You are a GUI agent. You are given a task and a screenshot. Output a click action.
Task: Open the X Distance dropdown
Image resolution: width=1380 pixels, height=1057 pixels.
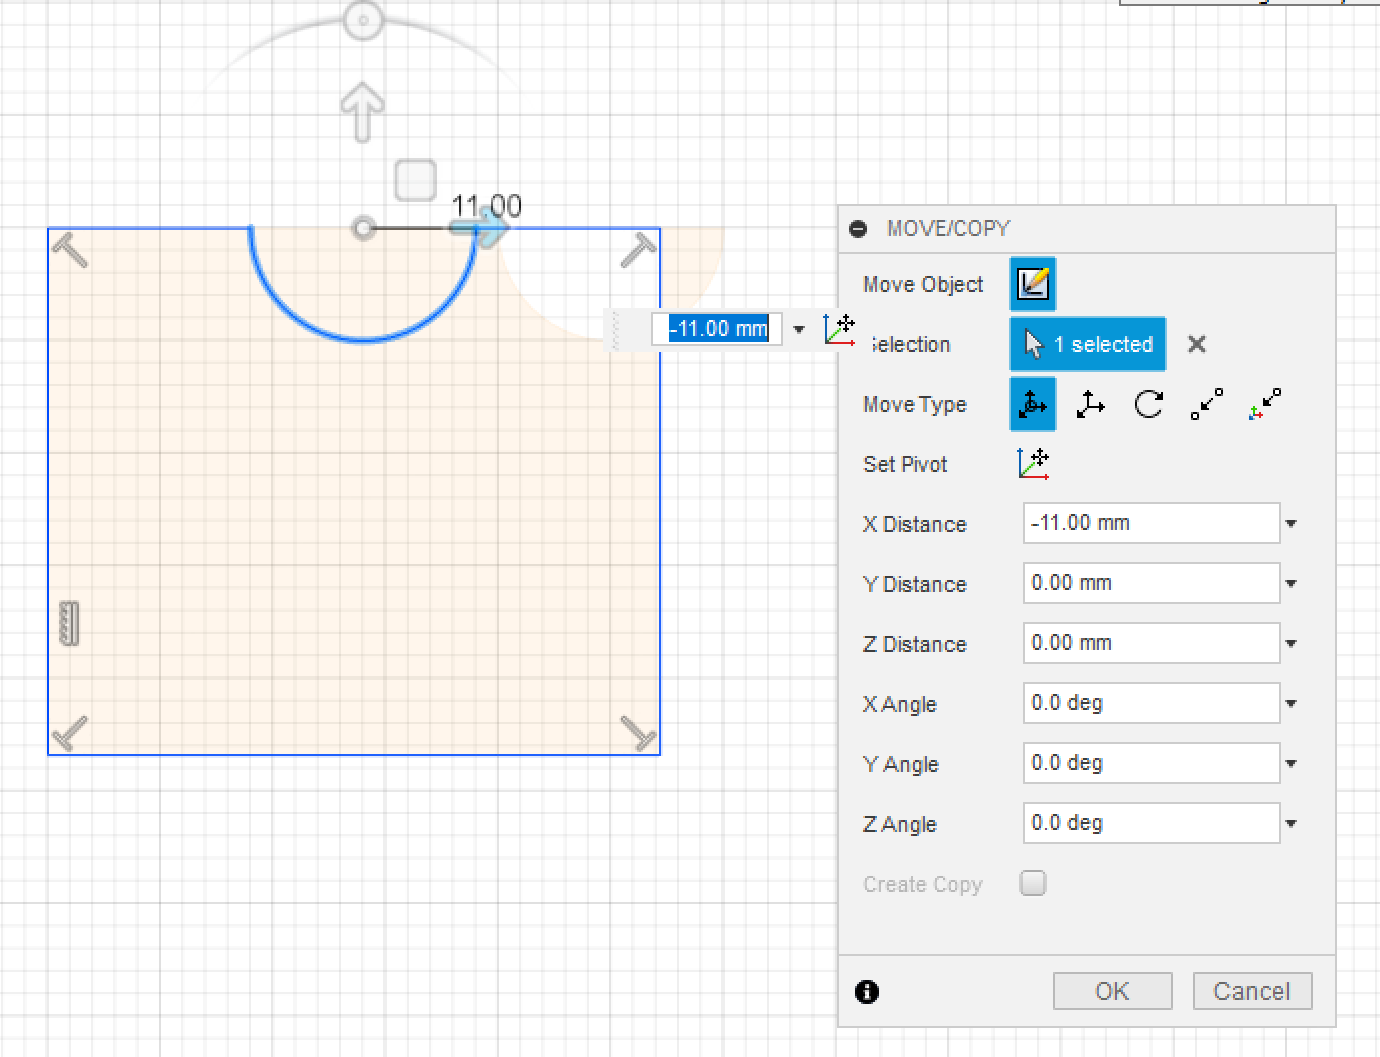coord(1290,523)
